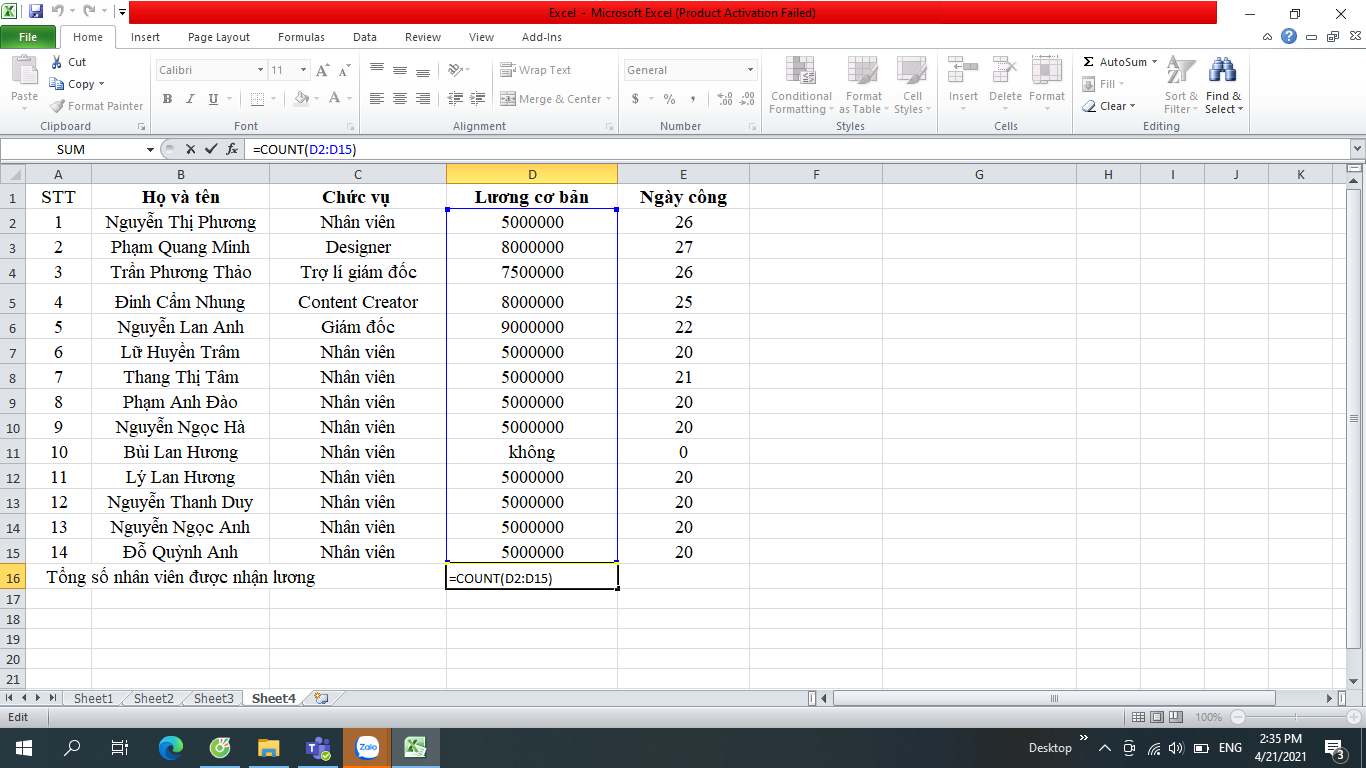This screenshot has width=1366, height=768.
Task: Open the General number format dropdown
Action: (751, 70)
